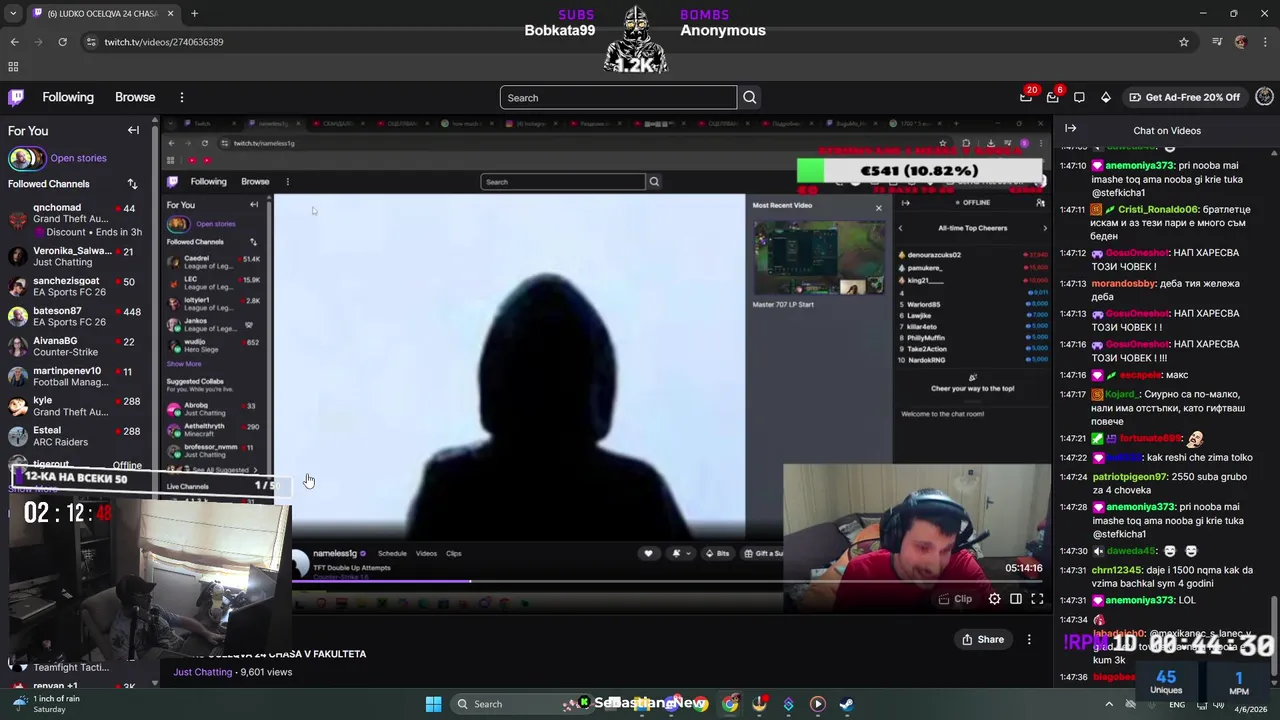Open stories link in sidebar
The width and height of the screenshot is (1280, 720).
pos(78,158)
